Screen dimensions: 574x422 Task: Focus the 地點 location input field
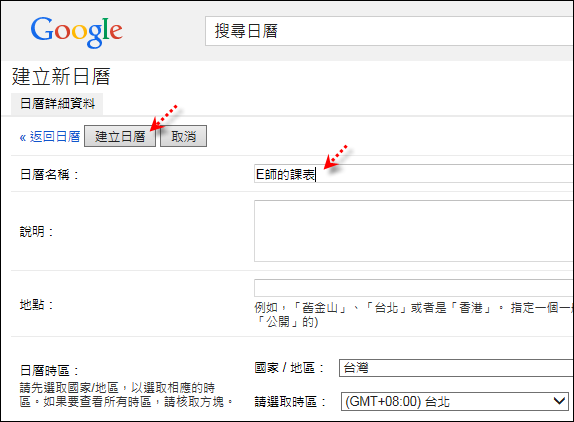pos(414,288)
